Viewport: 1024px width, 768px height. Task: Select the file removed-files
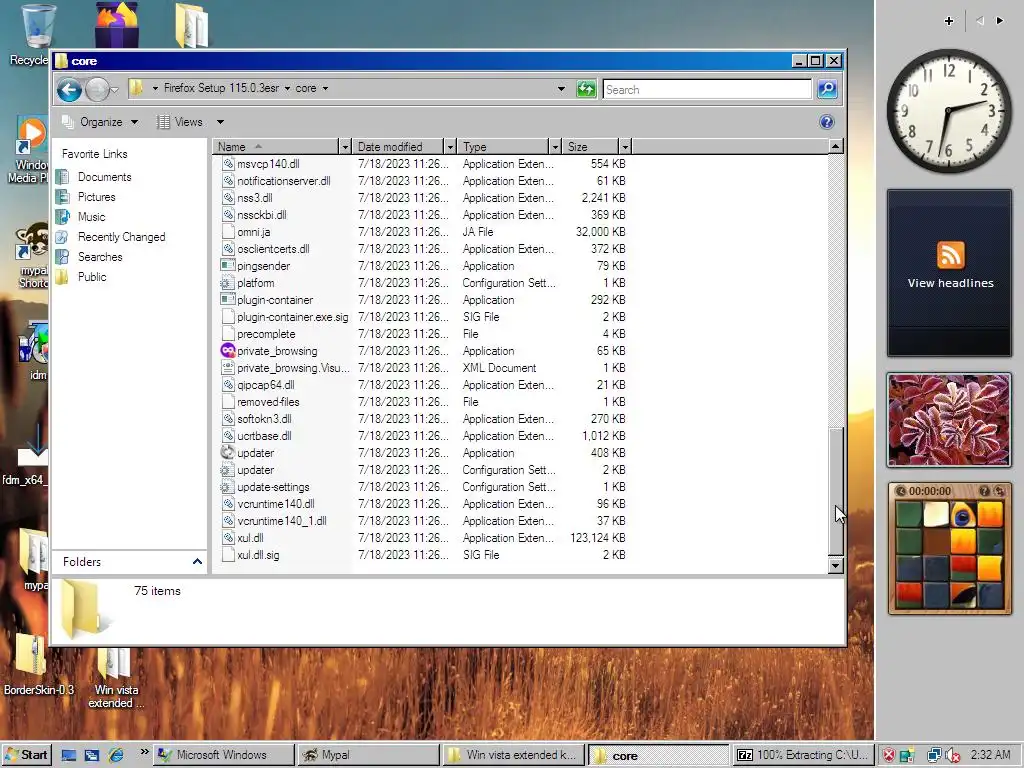point(268,402)
